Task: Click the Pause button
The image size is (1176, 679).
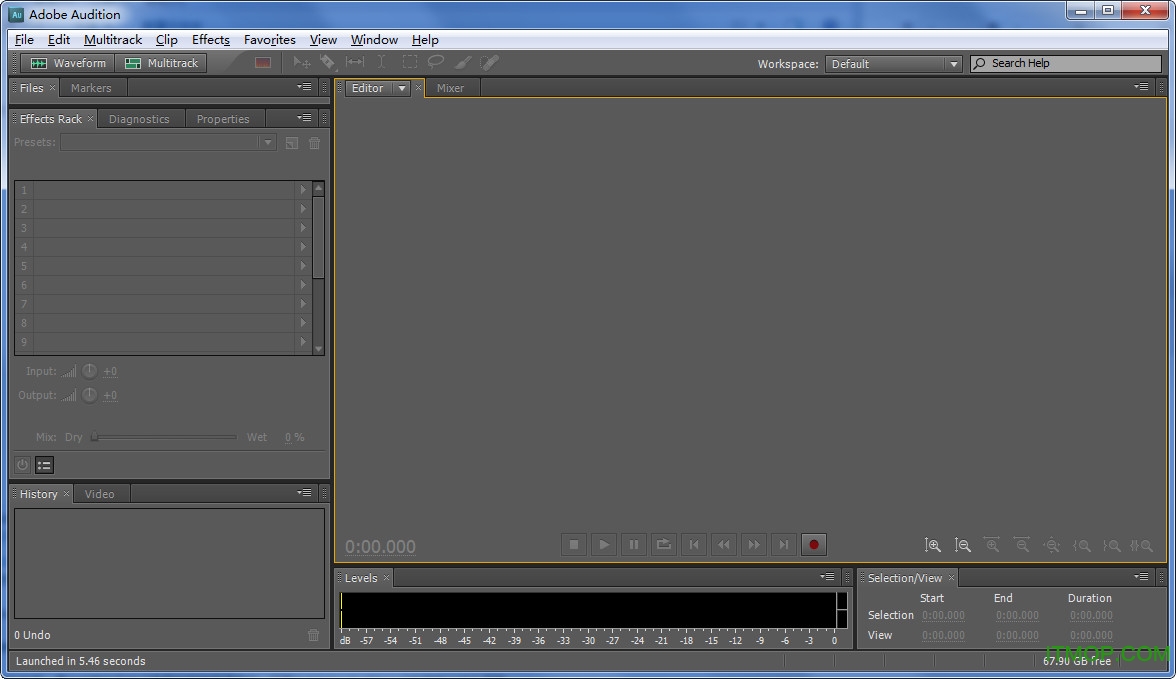Action: (x=634, y=545)
